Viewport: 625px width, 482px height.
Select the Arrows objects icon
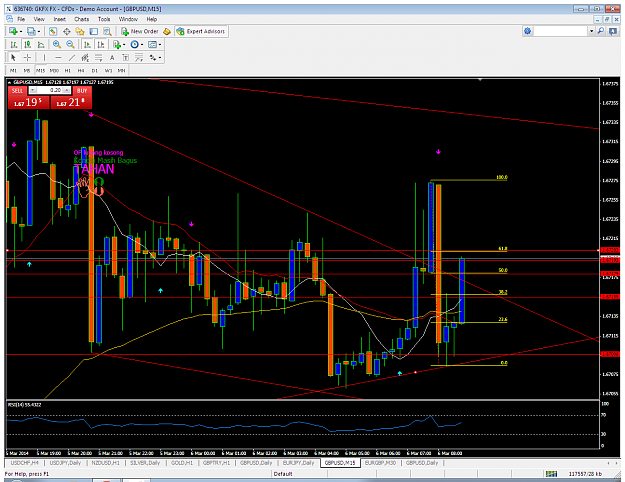(x=153, y=58)
